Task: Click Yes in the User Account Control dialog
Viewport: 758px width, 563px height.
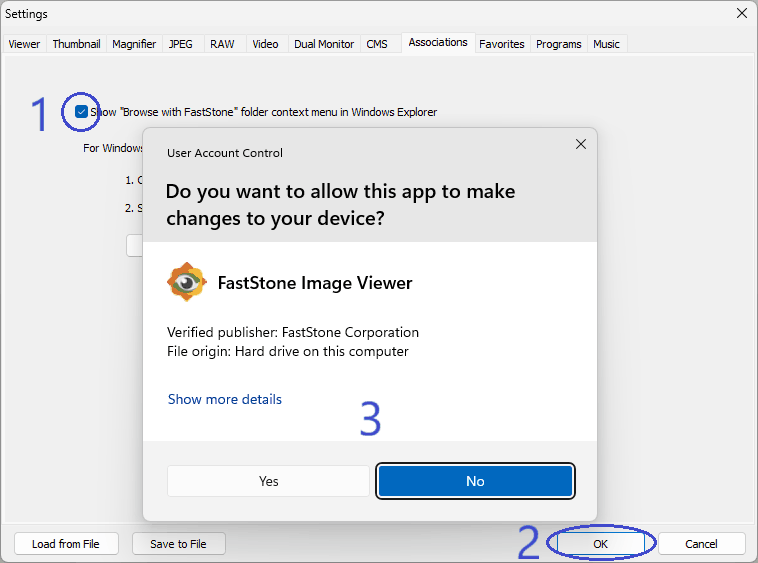Action: (268, 481)
